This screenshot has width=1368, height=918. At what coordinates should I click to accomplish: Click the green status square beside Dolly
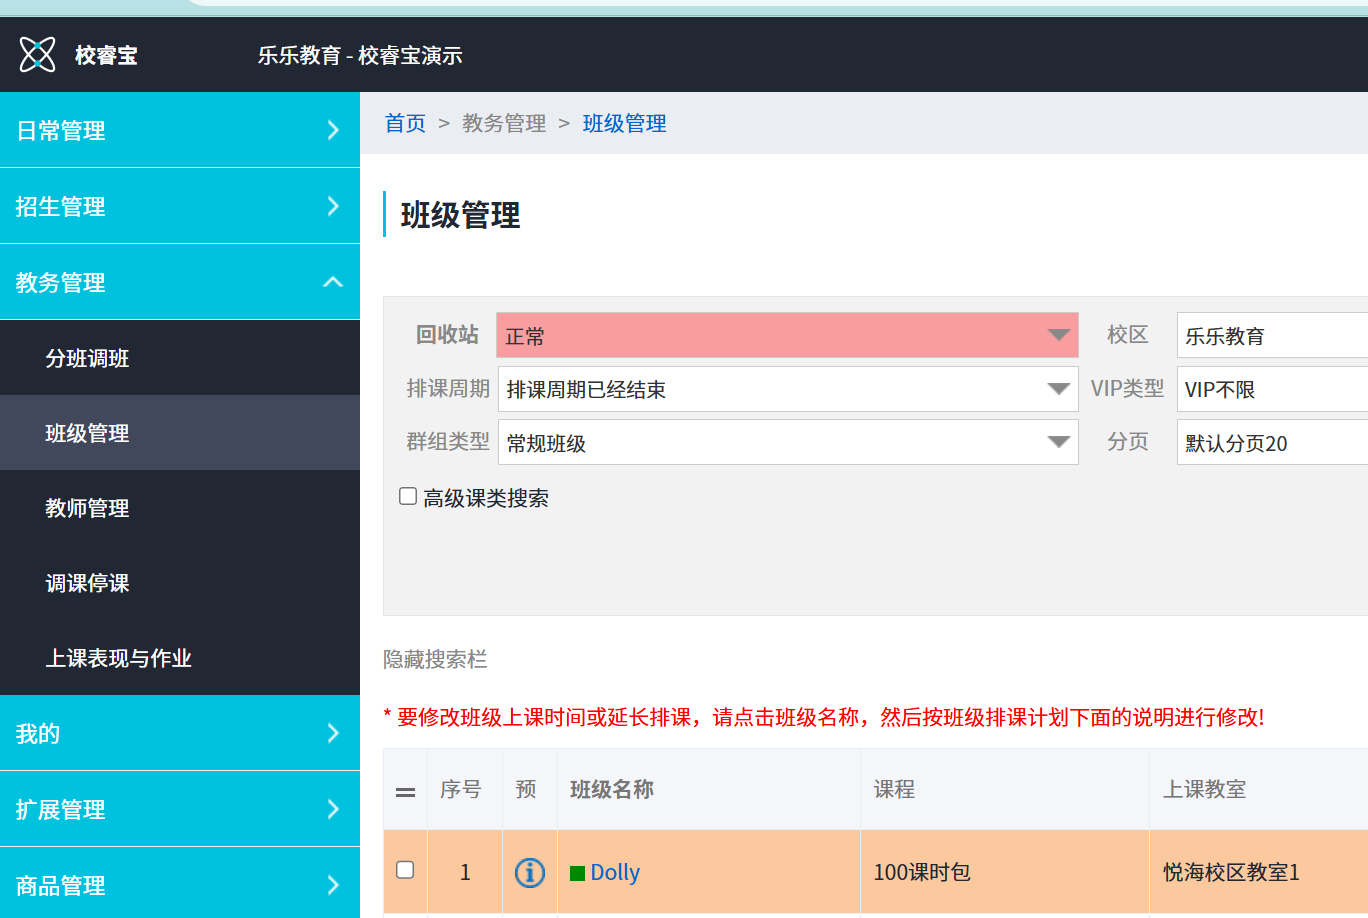pyautogui.click(x=578, y=871)
